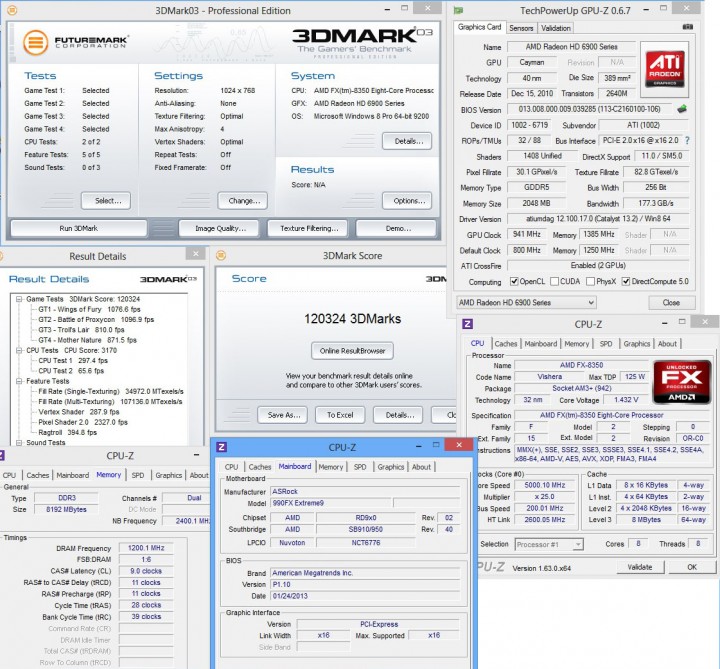The image size is (720, 669).
Task: Select GT4 - Mother Nature result row
Action: (x=88, y=340)
